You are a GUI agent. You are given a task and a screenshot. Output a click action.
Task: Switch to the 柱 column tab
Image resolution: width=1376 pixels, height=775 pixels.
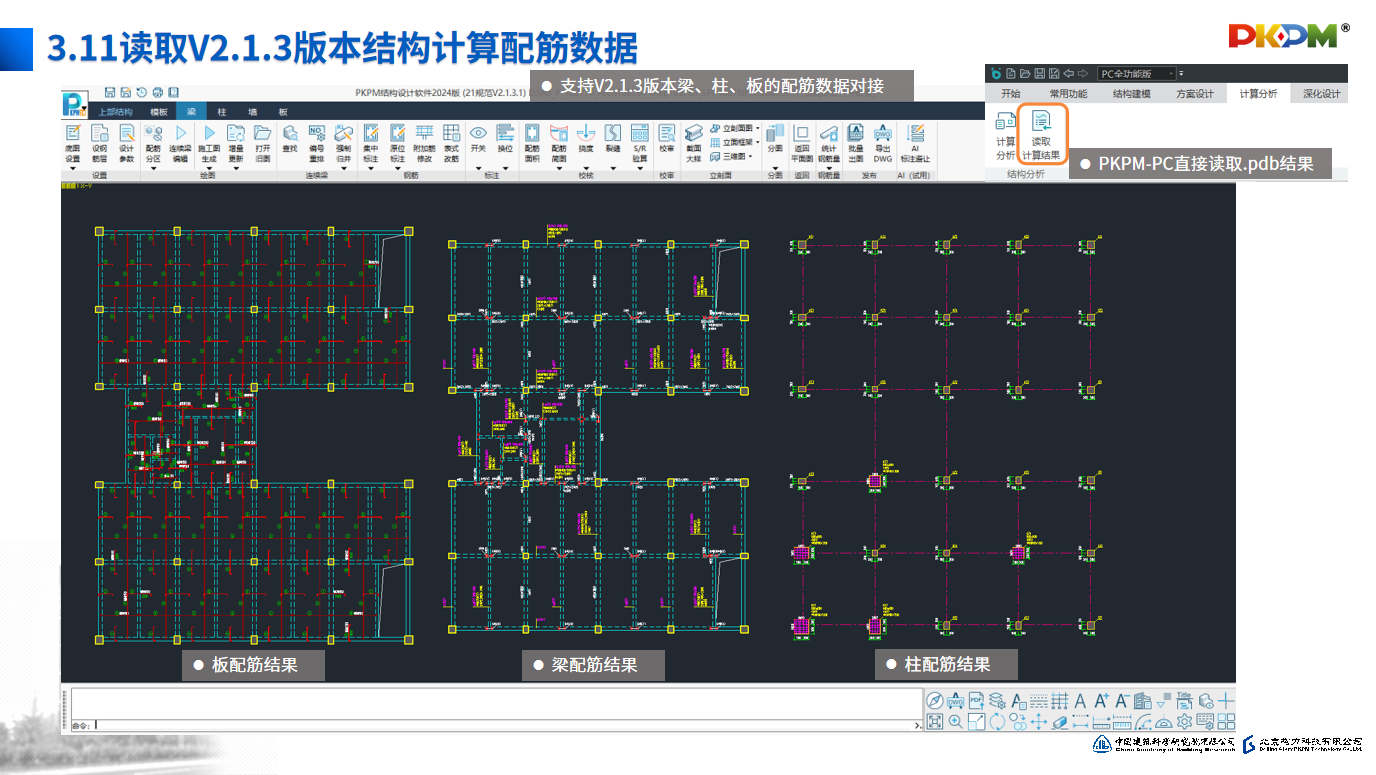tap(221, 112)
